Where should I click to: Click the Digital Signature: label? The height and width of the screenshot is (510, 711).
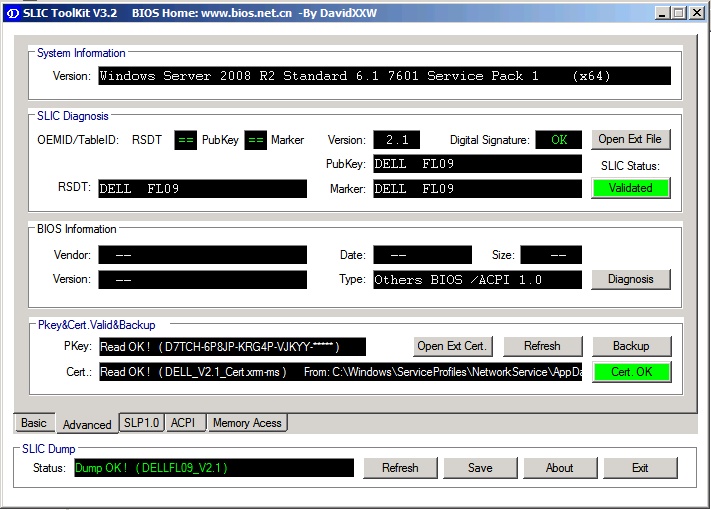[490, 140]
